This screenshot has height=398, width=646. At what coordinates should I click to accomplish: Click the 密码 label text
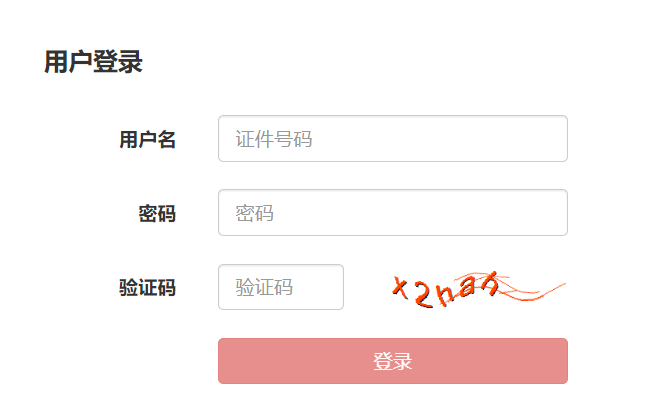click(x=157, y=213)
